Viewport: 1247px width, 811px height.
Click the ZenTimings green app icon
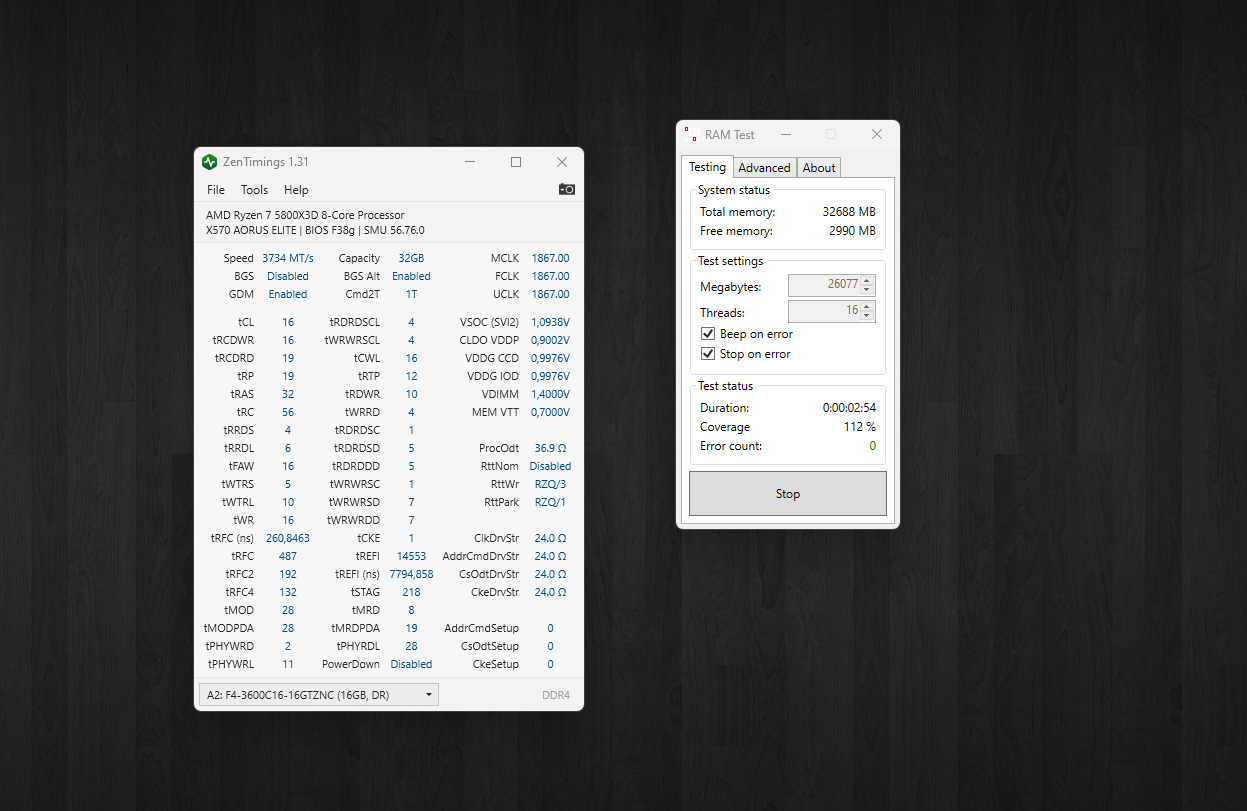click(x=209, y=162)
